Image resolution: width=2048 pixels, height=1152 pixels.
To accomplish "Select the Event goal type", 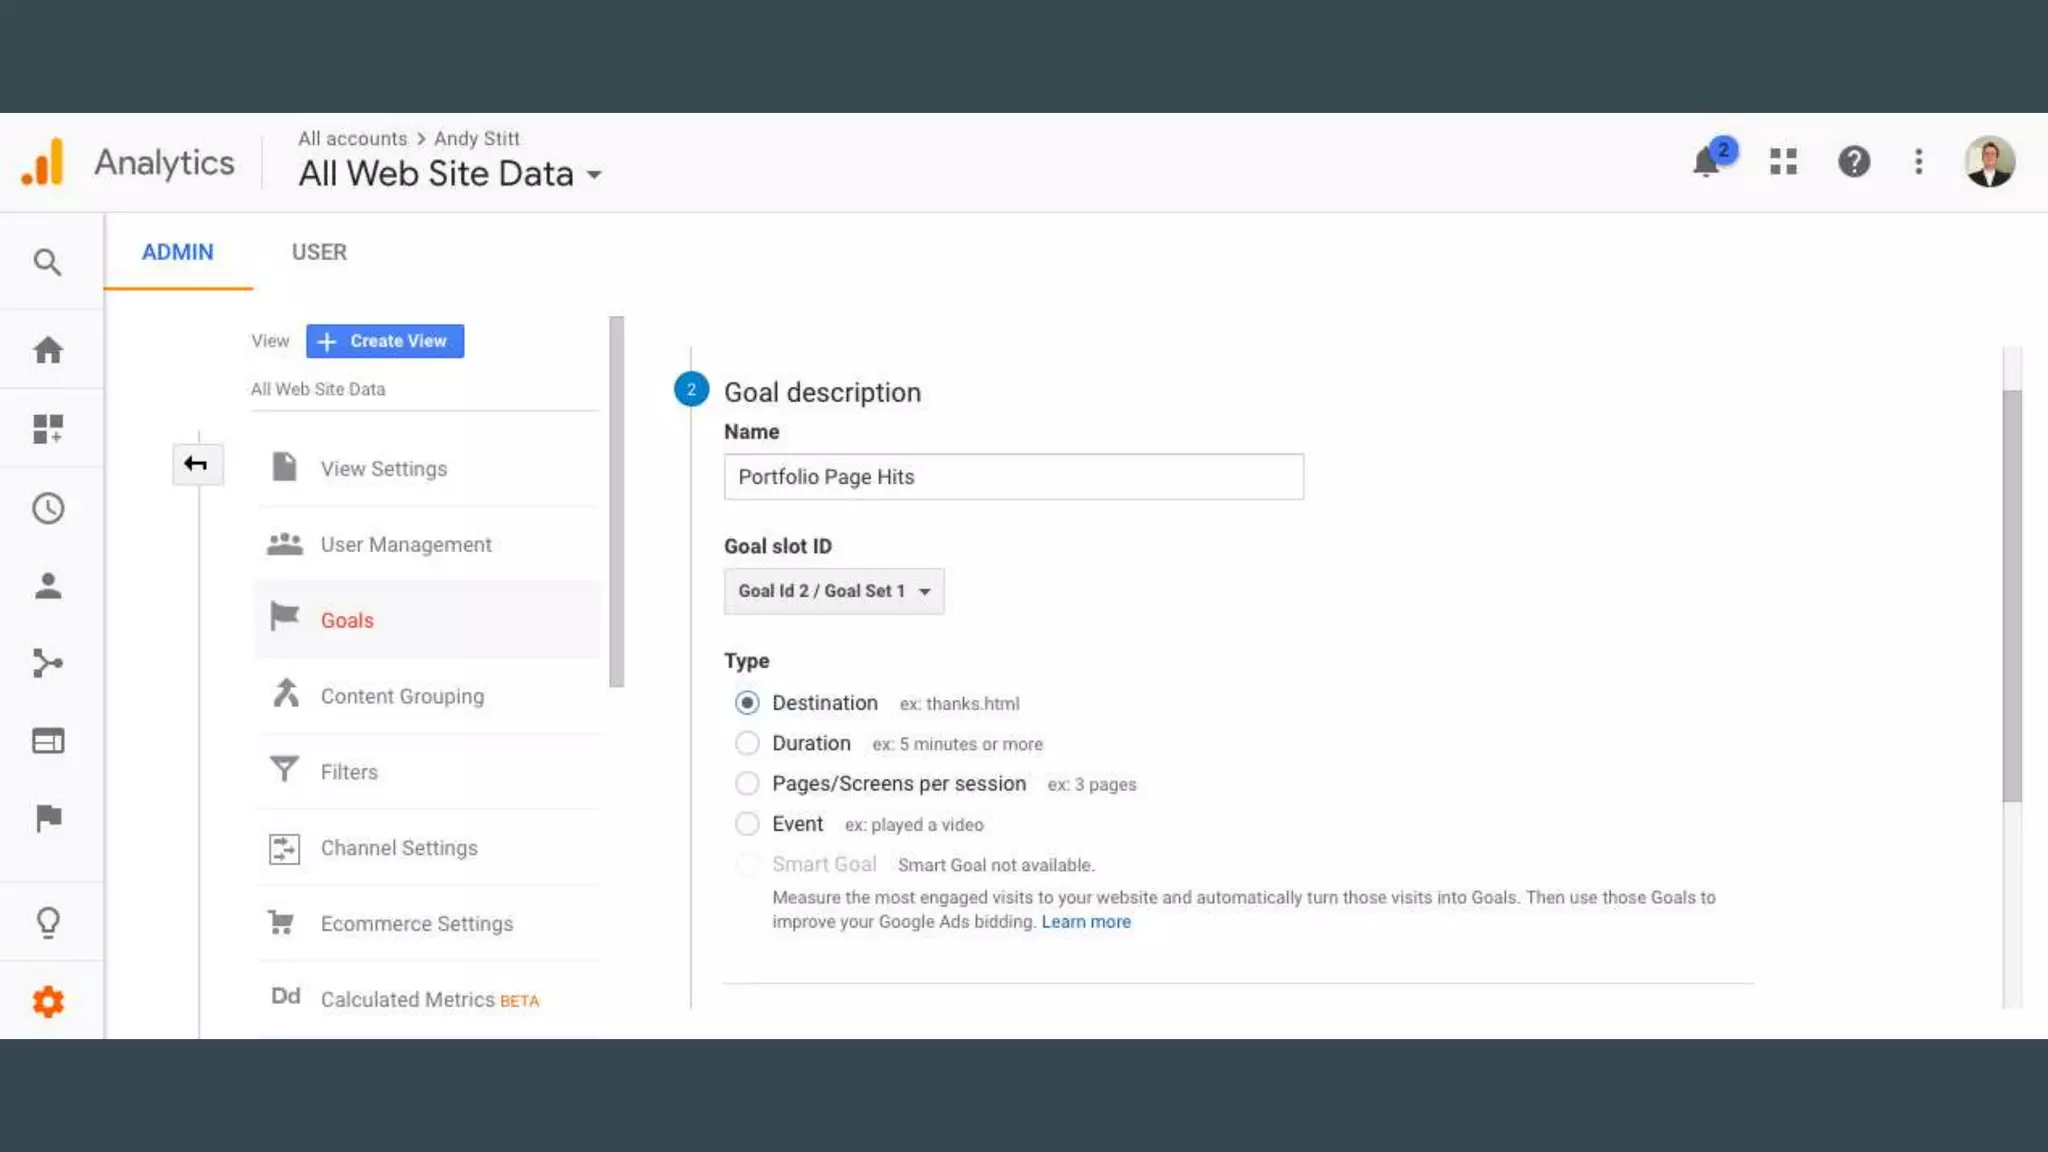I will click(x=747, y=824).
